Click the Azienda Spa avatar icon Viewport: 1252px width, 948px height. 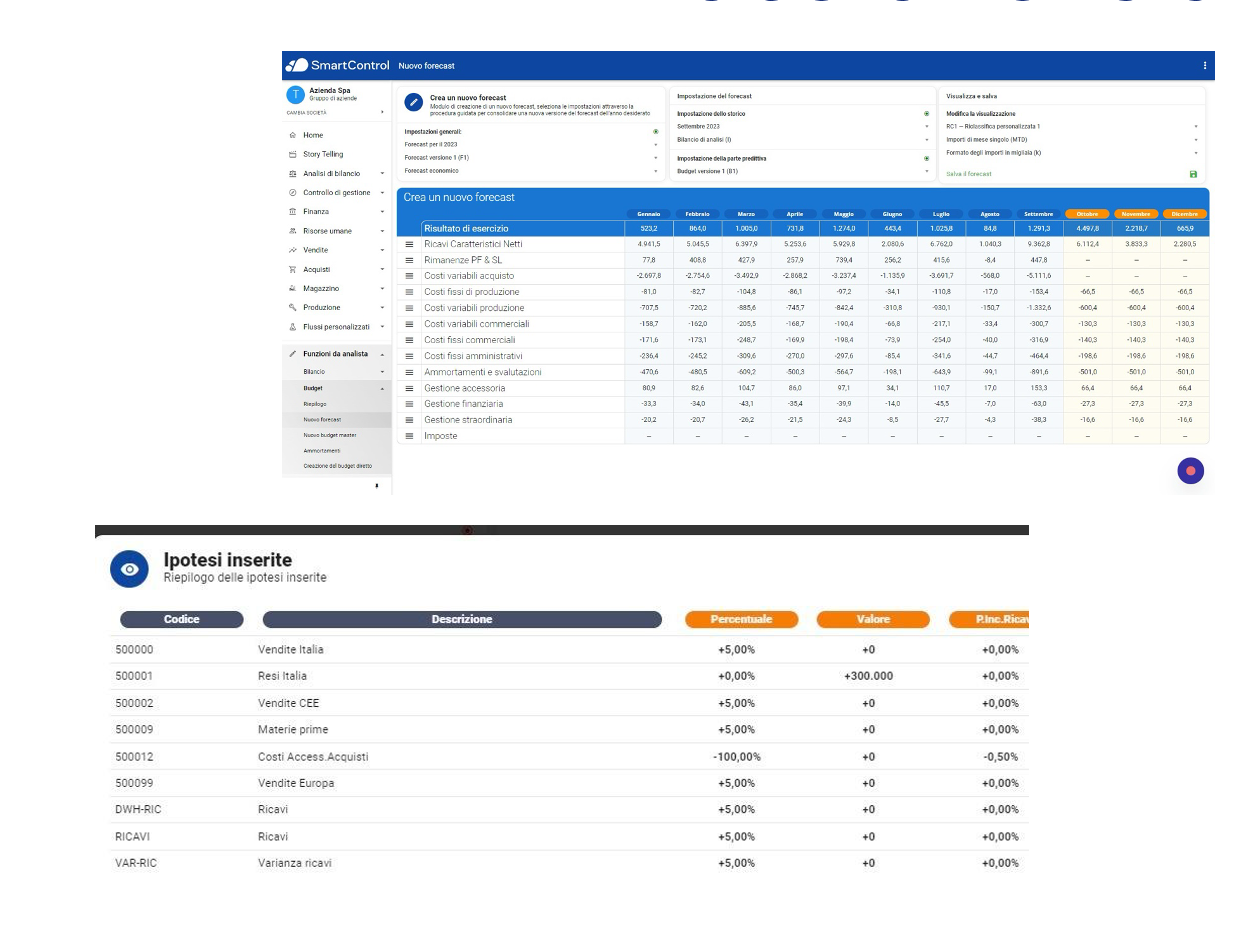pos(295,95)
